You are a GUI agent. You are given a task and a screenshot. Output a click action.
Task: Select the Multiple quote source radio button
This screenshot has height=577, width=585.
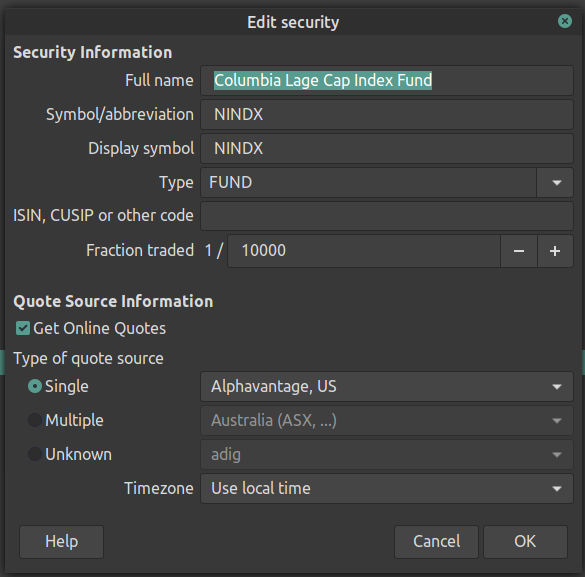coord(35,420)
